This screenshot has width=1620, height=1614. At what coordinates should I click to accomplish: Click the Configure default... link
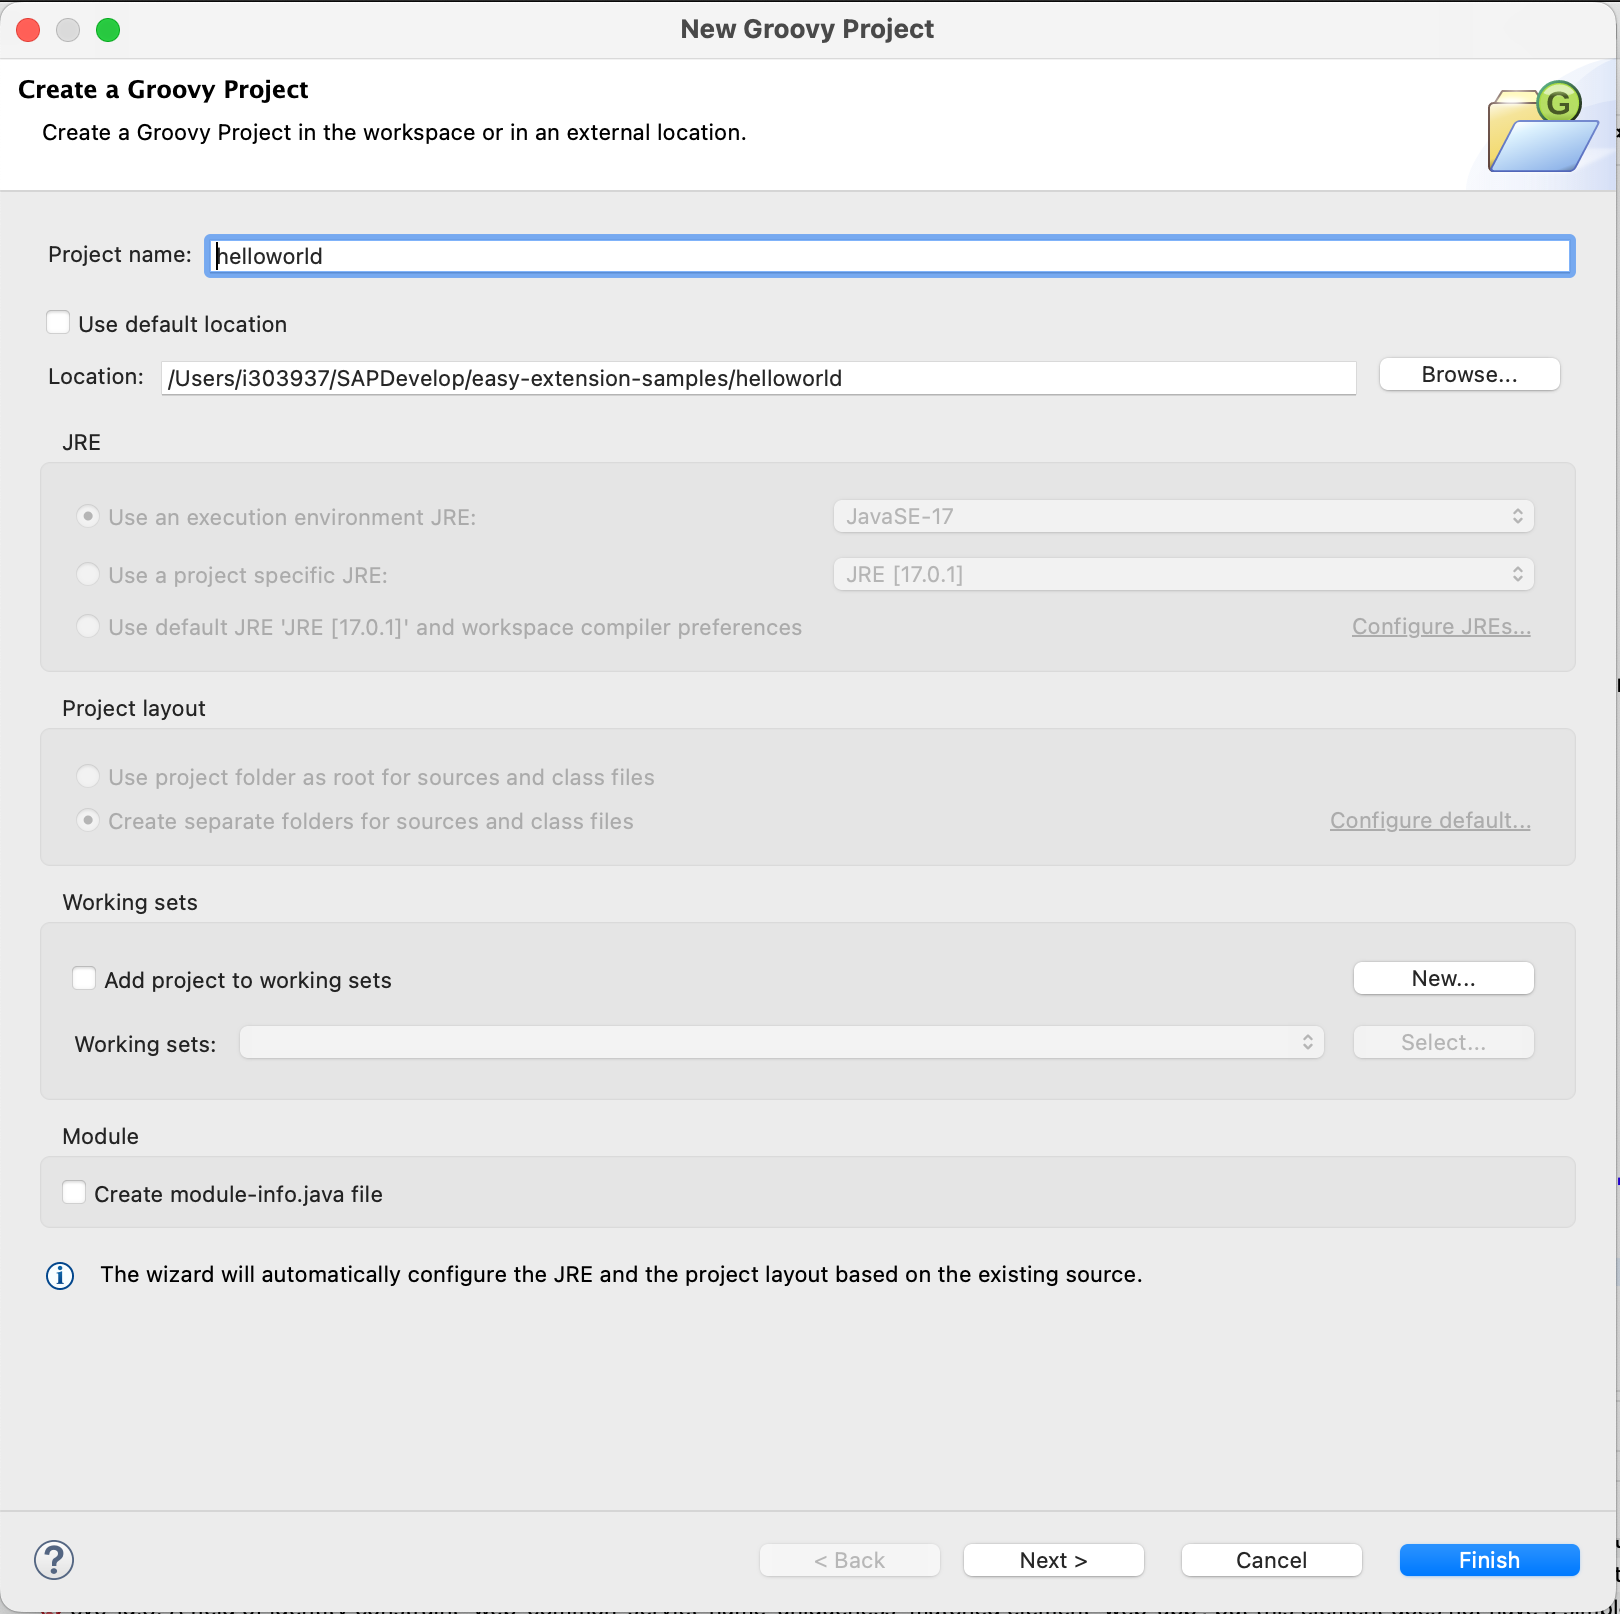[x=1430, y=821]
